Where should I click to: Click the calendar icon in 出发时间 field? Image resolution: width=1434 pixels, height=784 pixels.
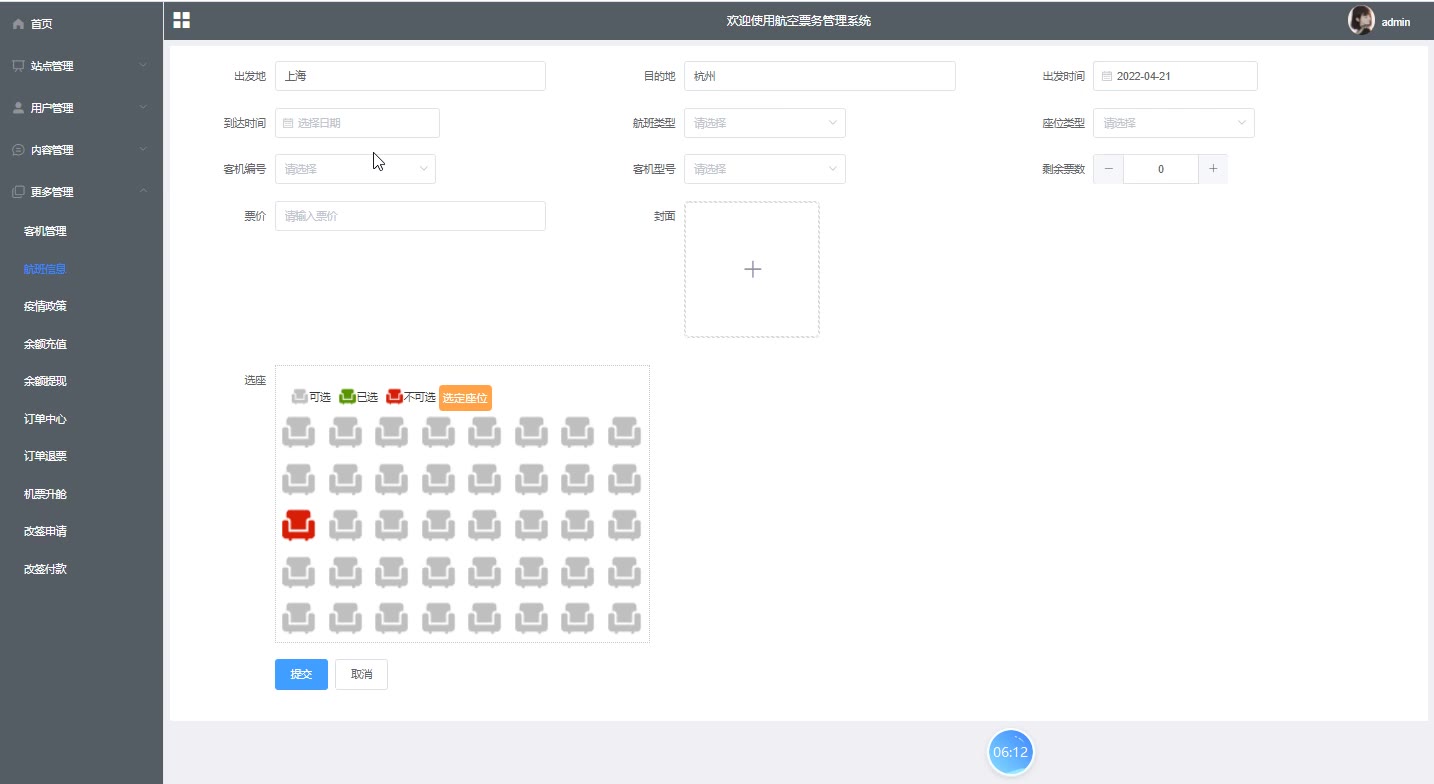tap(1107, 76)
